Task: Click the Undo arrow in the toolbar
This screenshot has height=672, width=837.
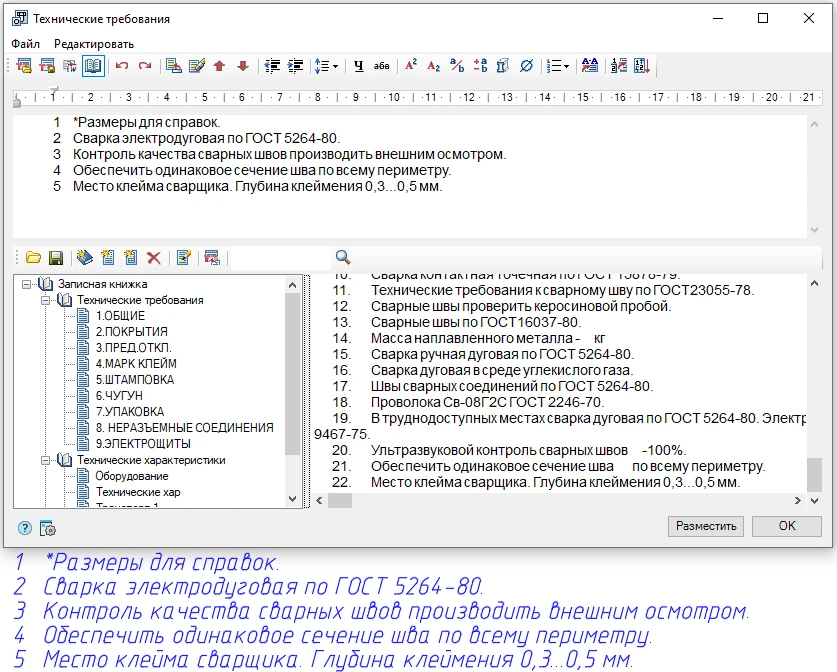Action: [122, 66]
